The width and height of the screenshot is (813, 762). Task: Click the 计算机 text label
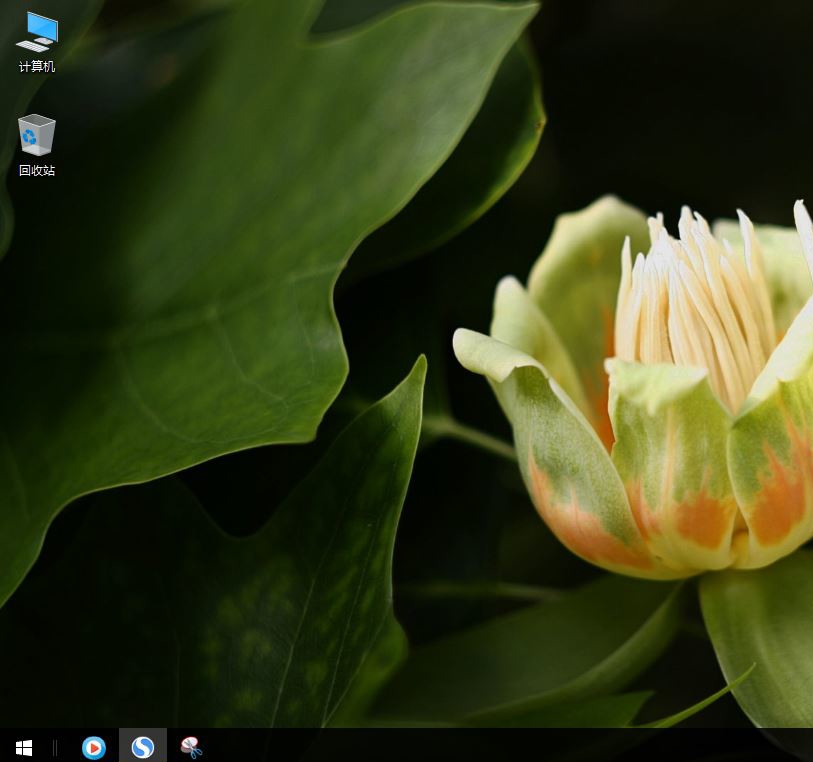[37, 67]
